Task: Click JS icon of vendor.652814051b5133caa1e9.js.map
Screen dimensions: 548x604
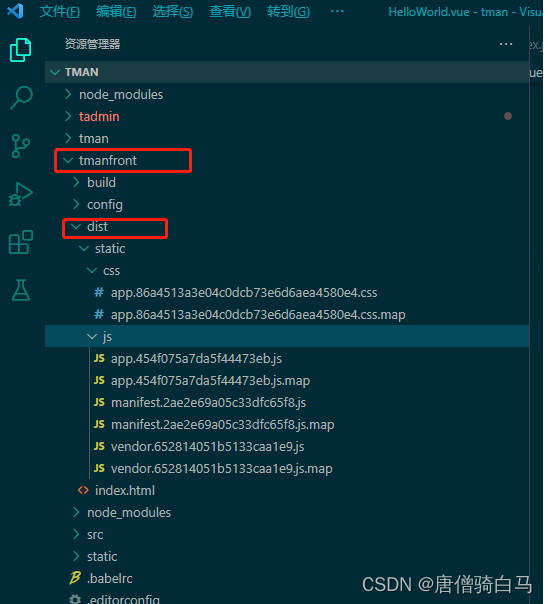Action: (99, 468)
